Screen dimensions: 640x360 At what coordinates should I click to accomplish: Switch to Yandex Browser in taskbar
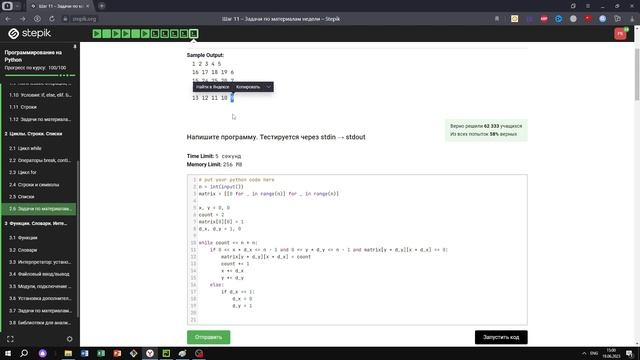click(x=150, y=353)
